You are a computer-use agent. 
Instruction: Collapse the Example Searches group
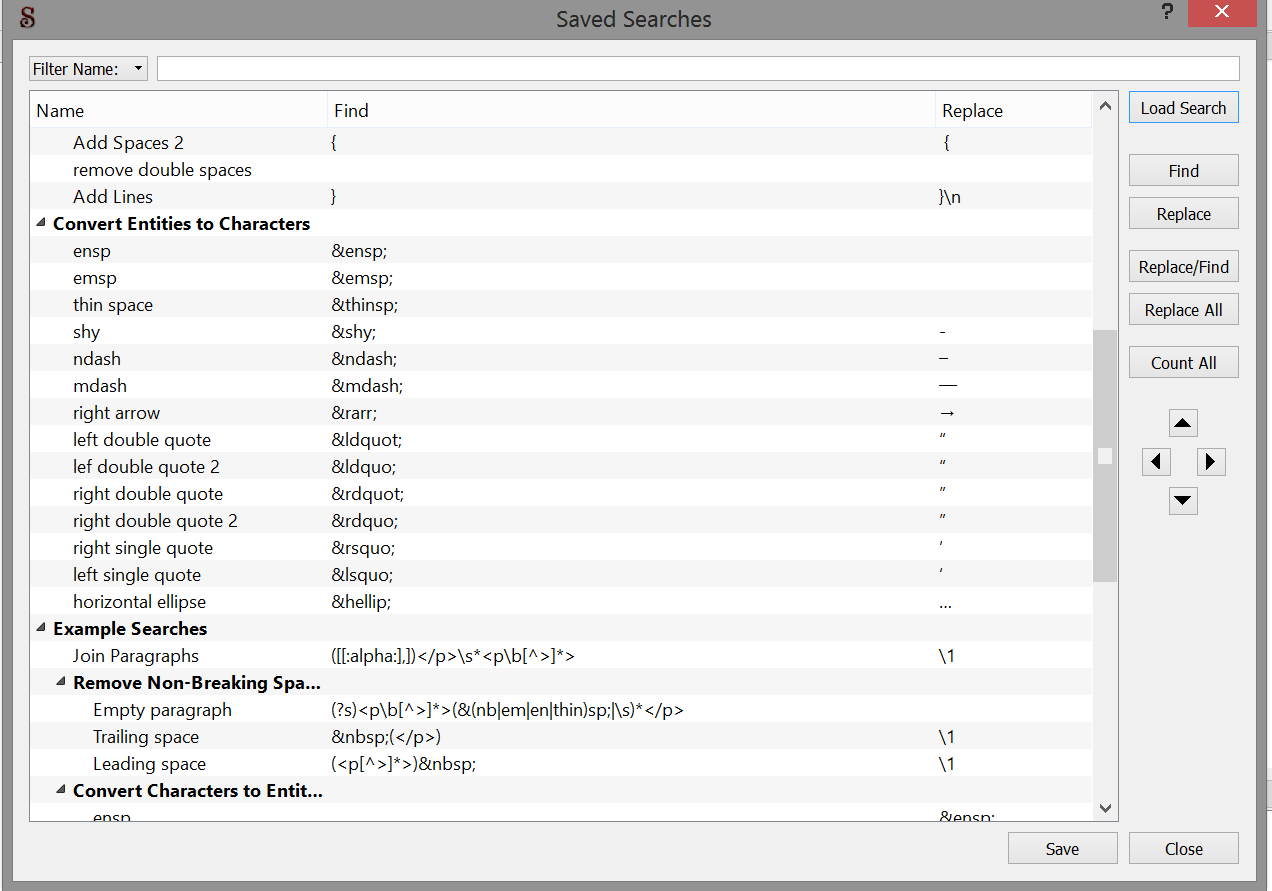pos(41,629)
